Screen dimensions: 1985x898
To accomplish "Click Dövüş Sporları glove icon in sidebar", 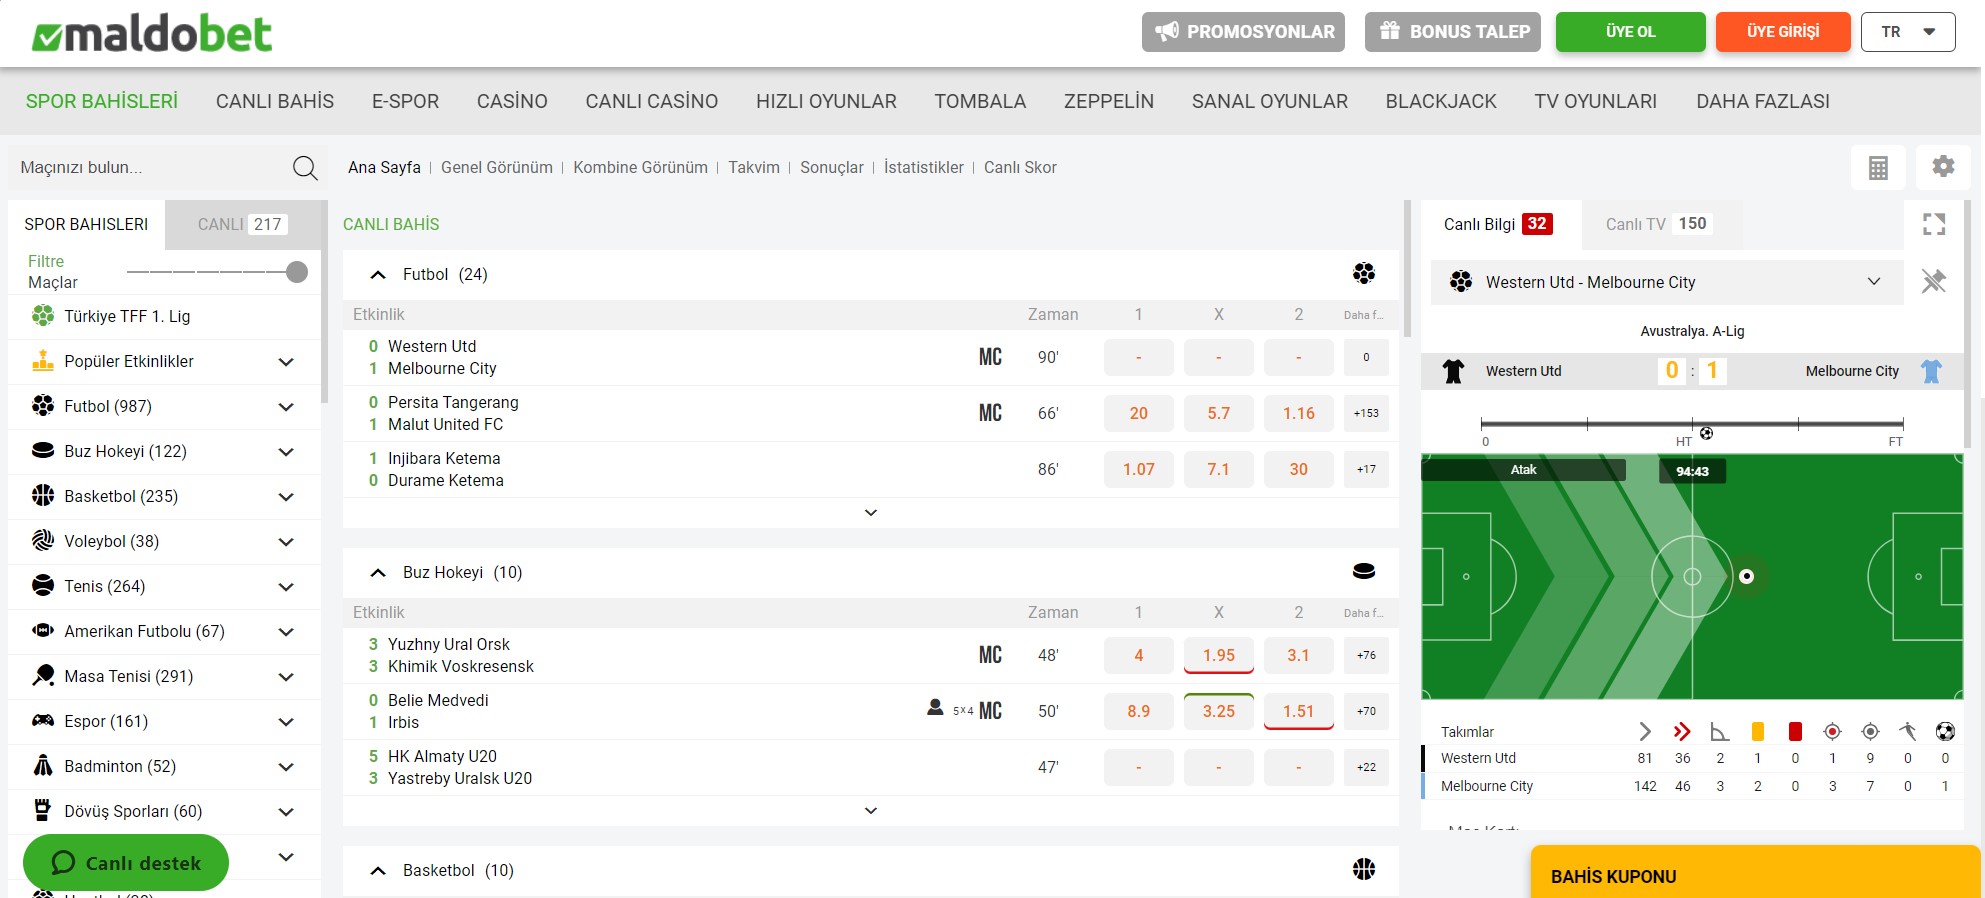I will [43, 810].
